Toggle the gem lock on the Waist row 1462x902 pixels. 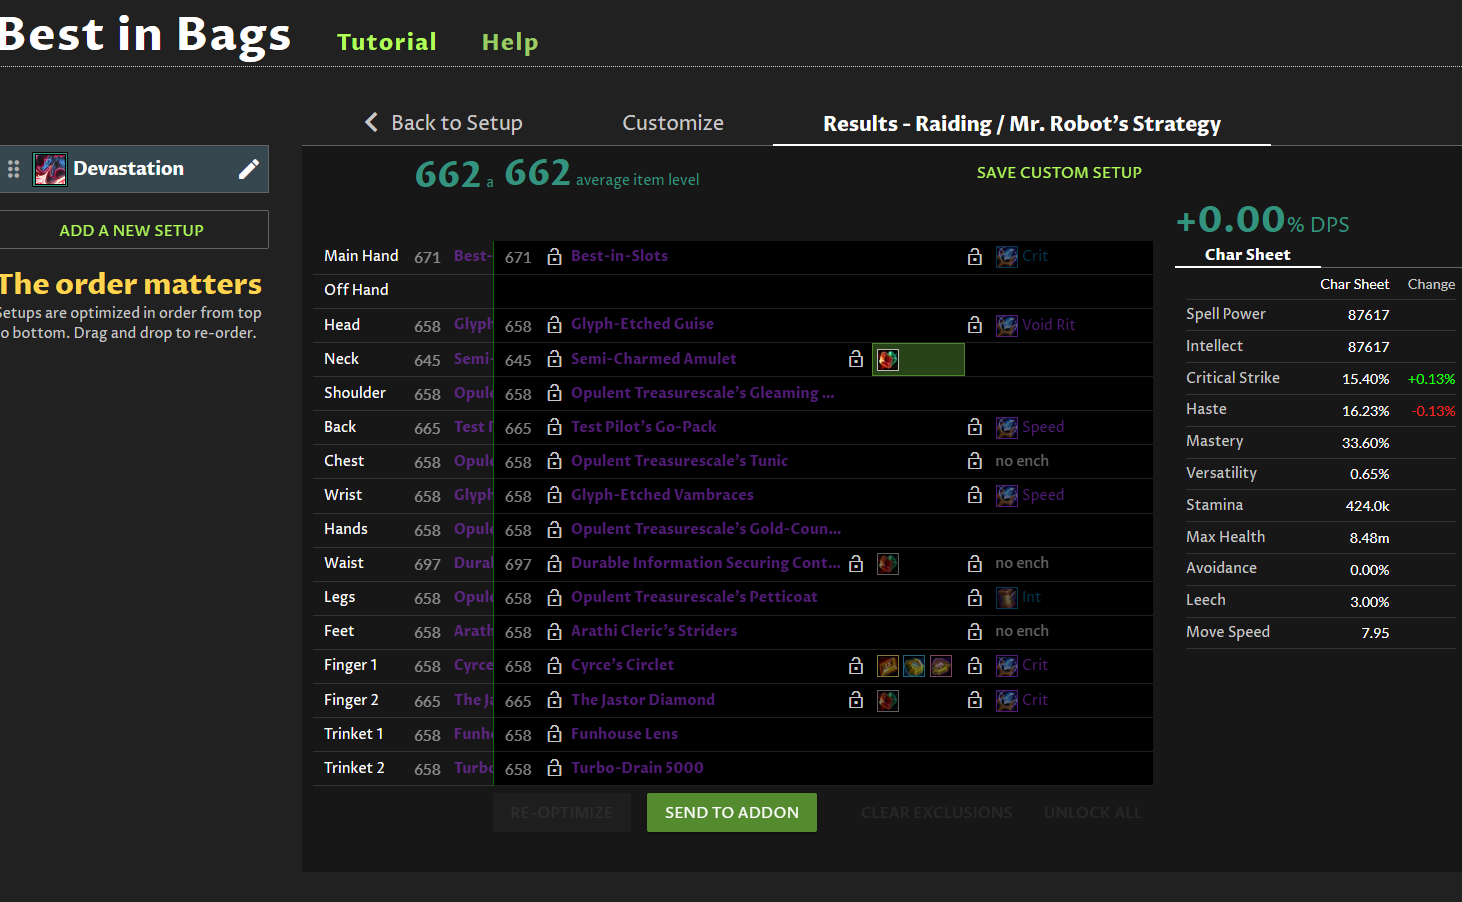(x=856, y=564)
